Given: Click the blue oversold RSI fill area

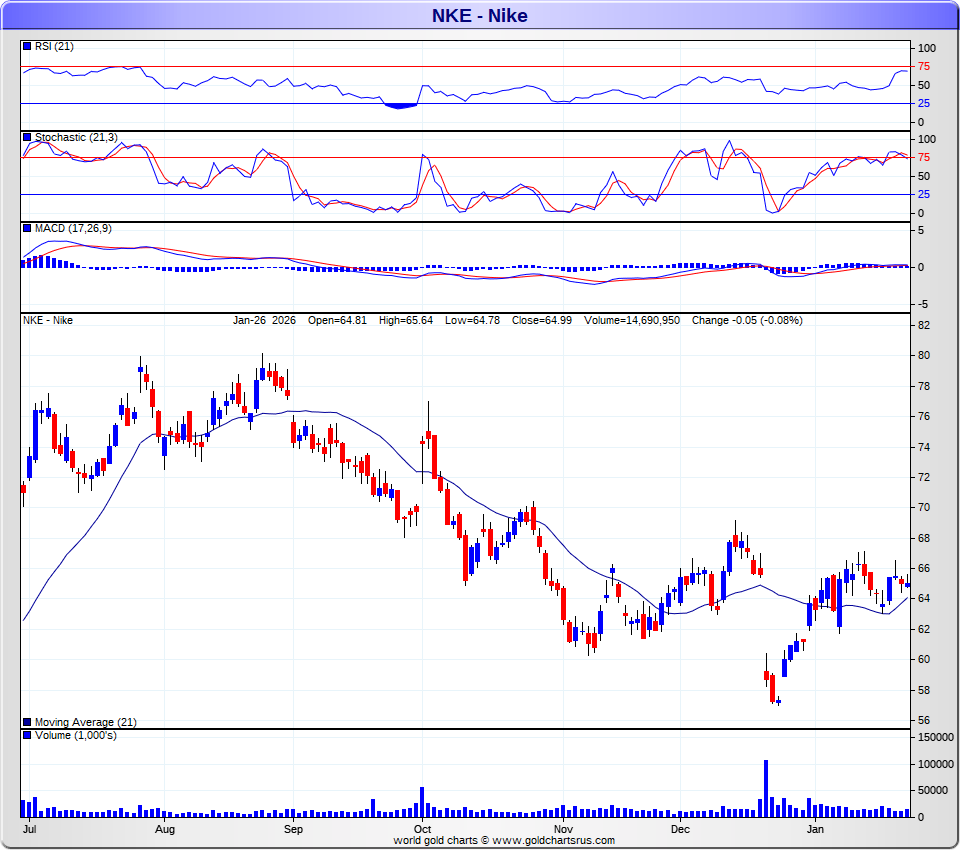Looking at the screenshot, I should 402,105.
